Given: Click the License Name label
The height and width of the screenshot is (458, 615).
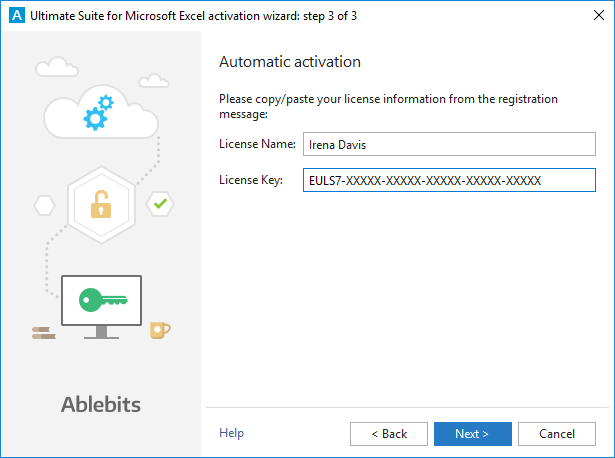Looking at the screenshot, I should point(257,144).
